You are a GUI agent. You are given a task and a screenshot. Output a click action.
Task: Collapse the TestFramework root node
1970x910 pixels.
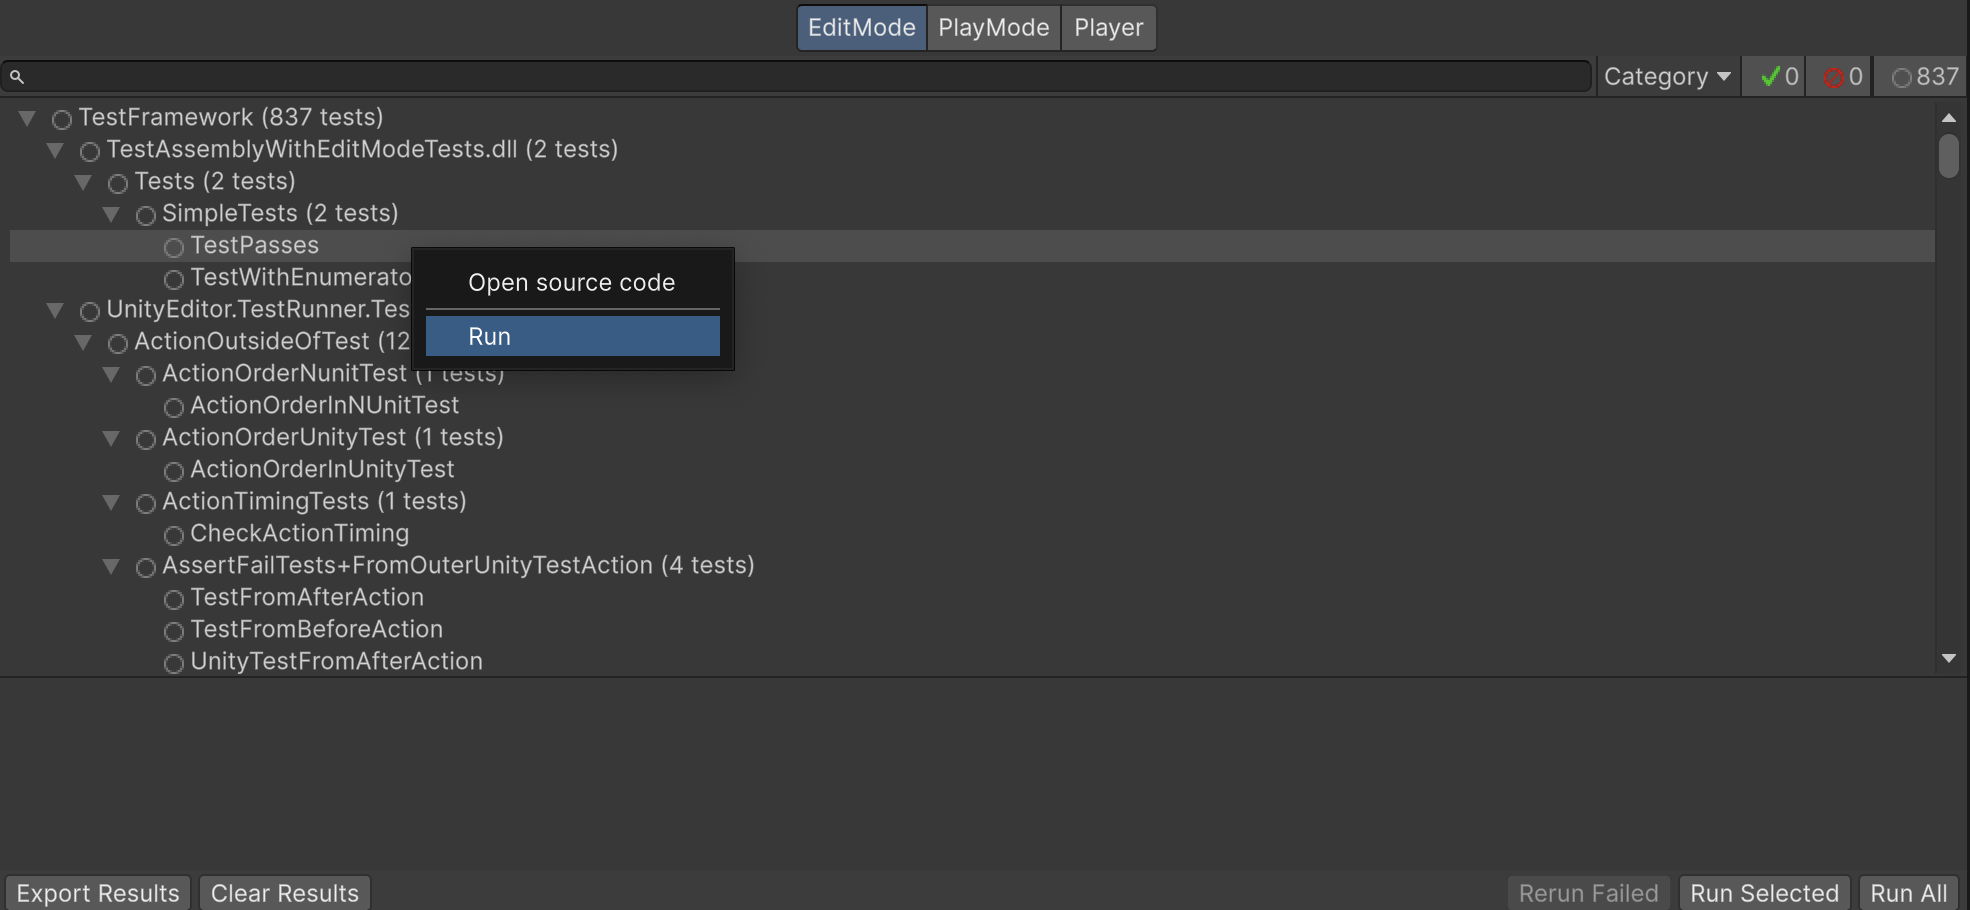(28, 118)
